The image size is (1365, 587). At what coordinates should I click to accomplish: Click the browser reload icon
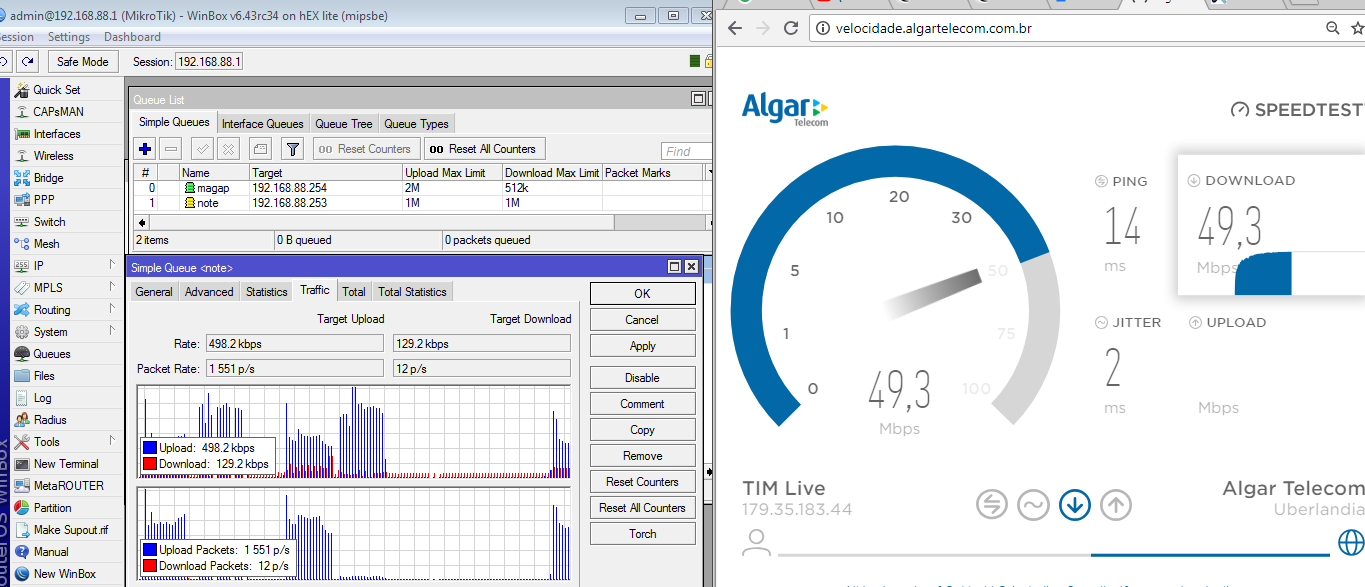[x=791, y=28]
